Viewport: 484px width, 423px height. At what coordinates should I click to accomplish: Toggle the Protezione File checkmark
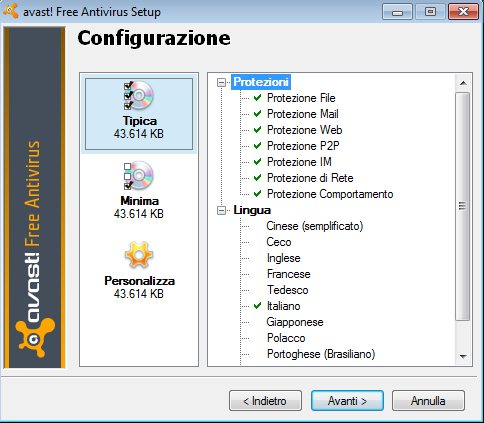257,98
